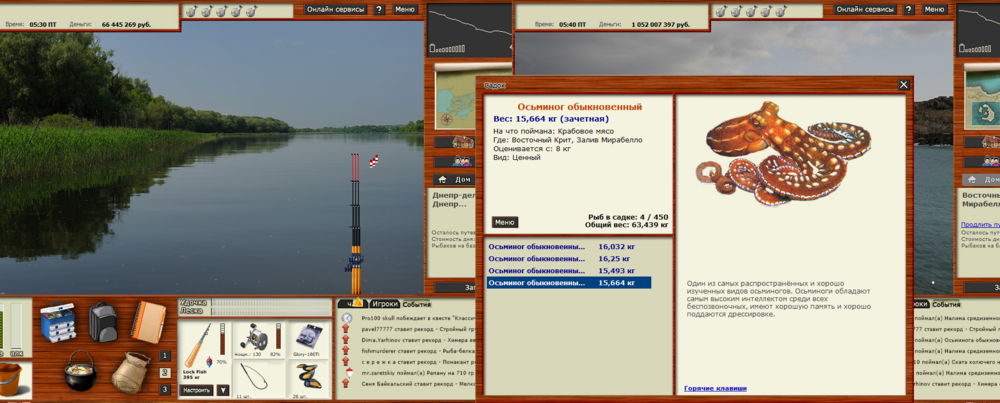Click the mussels bait slot
Image resolution: width=1000 pixels, height=403 pixels.
tap(310, 380)
